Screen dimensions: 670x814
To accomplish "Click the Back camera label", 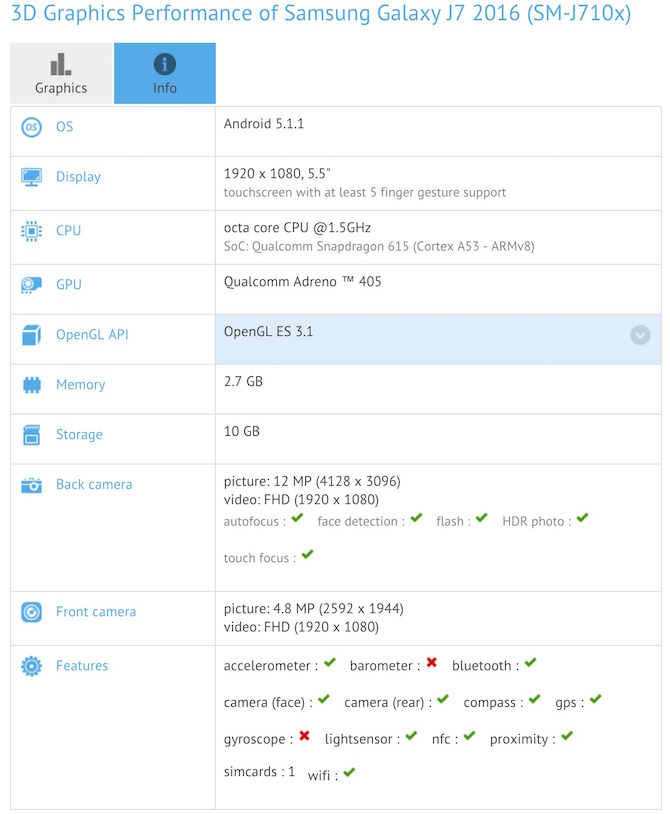I will [94, 485].
